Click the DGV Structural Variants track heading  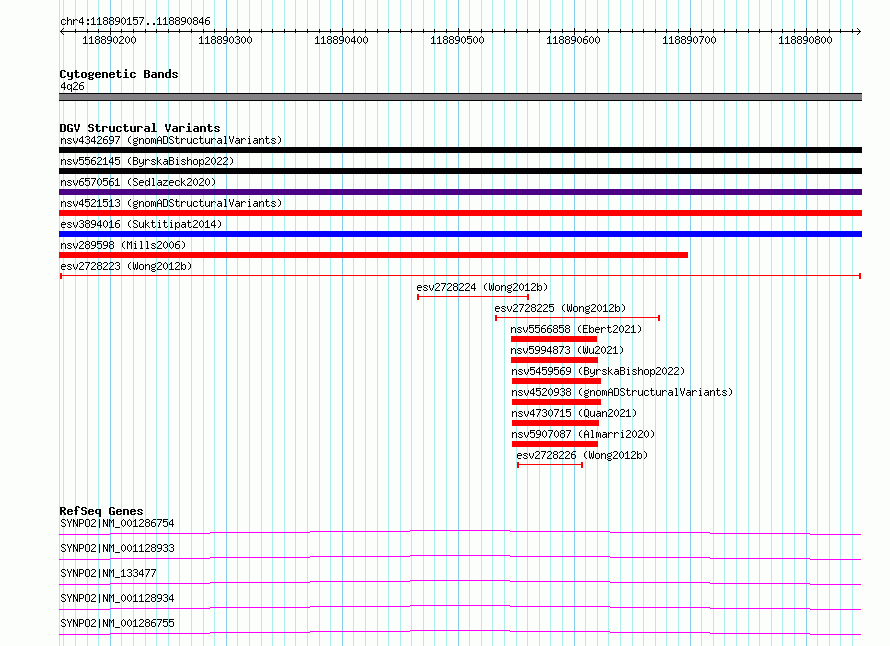click(x=140, y=128)
